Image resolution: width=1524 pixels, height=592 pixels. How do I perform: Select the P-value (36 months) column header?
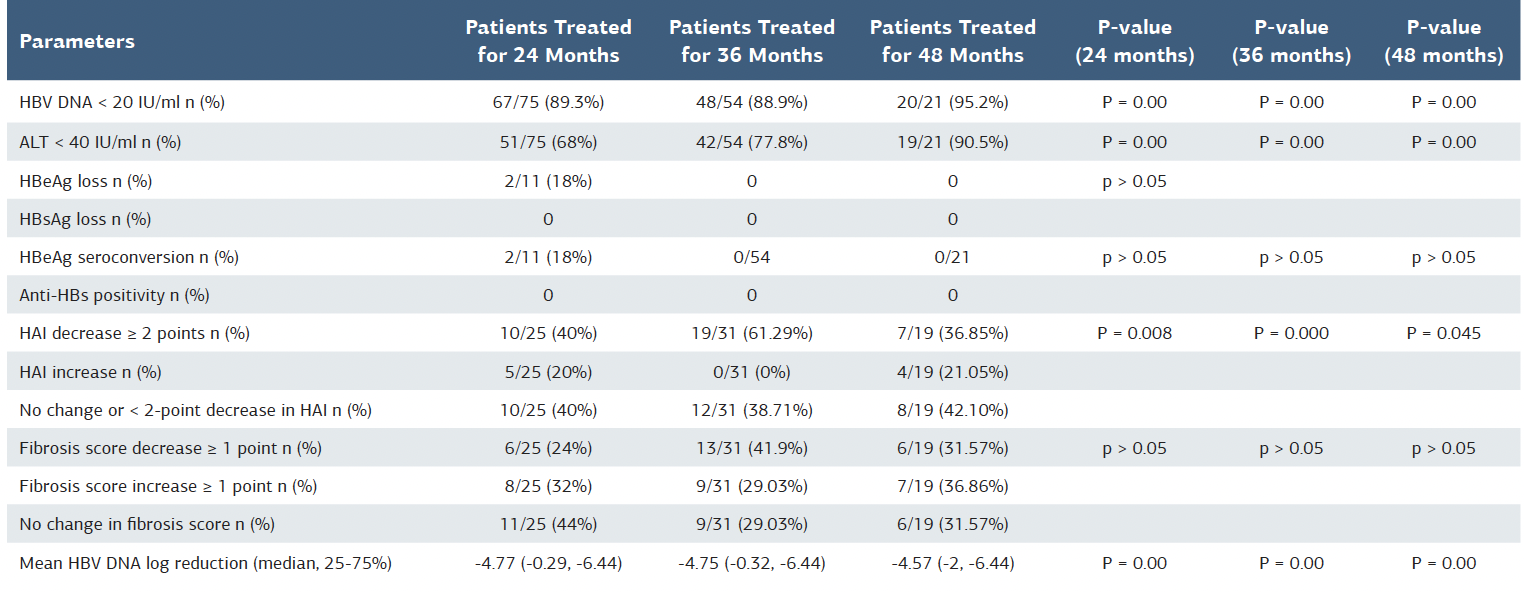pos(1291,41)
